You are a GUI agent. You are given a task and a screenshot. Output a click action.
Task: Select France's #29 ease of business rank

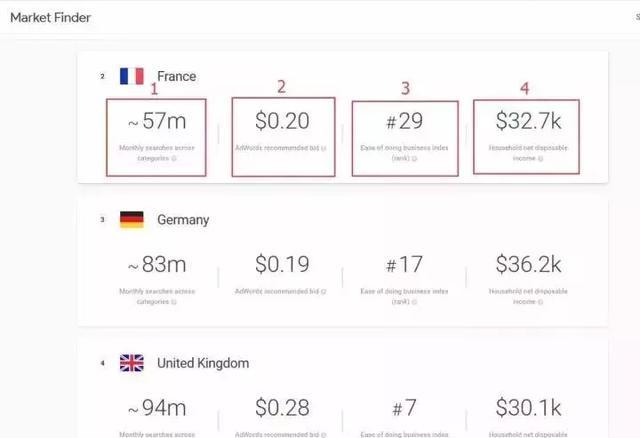click(x=404, y=121)
